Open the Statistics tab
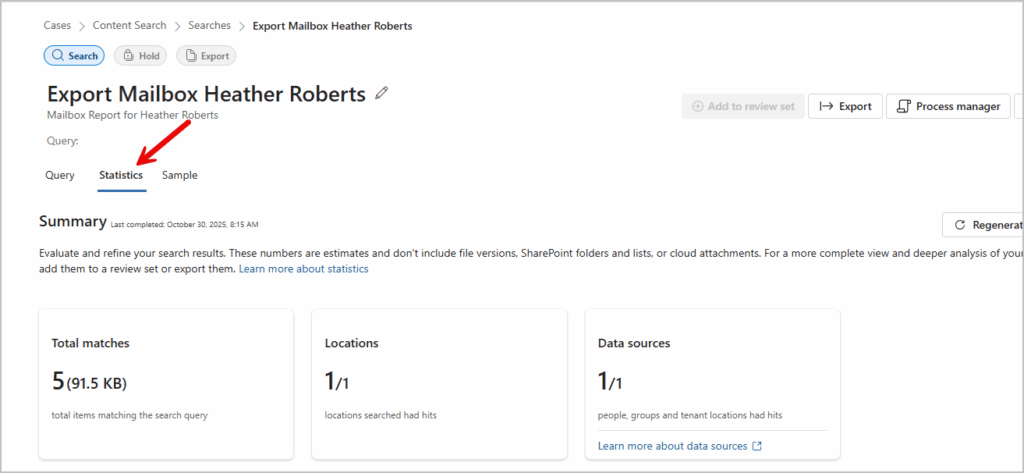The image size is (1024, 473). click(x=121, y=175)
